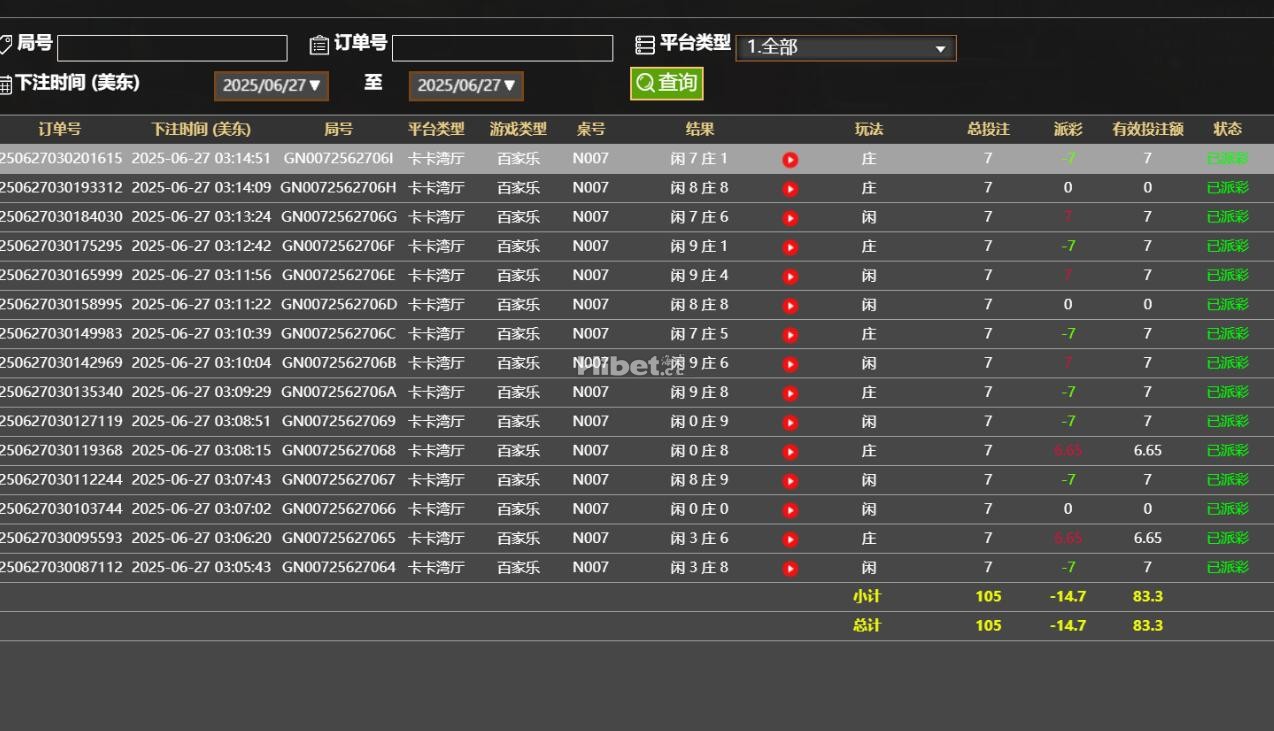
Task: Open the end date selector after 至
Action: (466, 86)
